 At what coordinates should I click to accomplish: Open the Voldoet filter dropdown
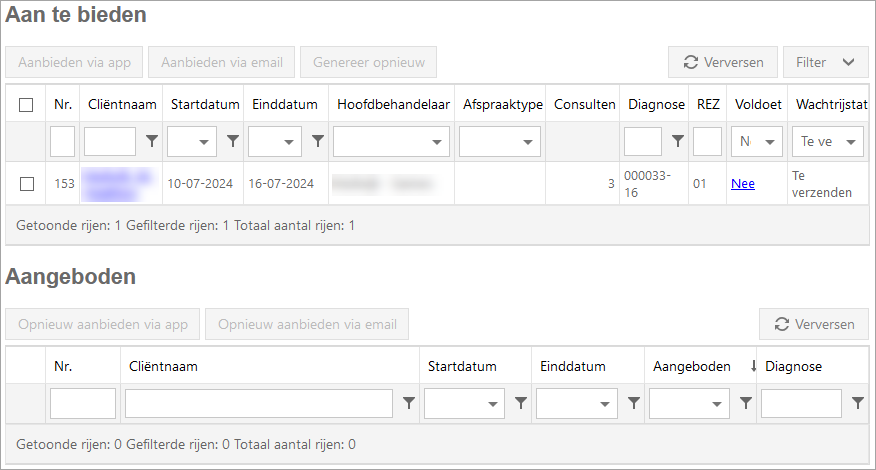click(x=756, y=142)
